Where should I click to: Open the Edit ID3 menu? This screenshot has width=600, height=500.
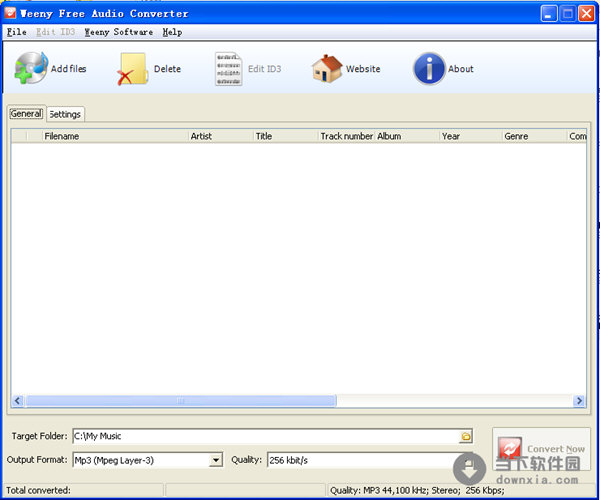(x=55, y=32)
